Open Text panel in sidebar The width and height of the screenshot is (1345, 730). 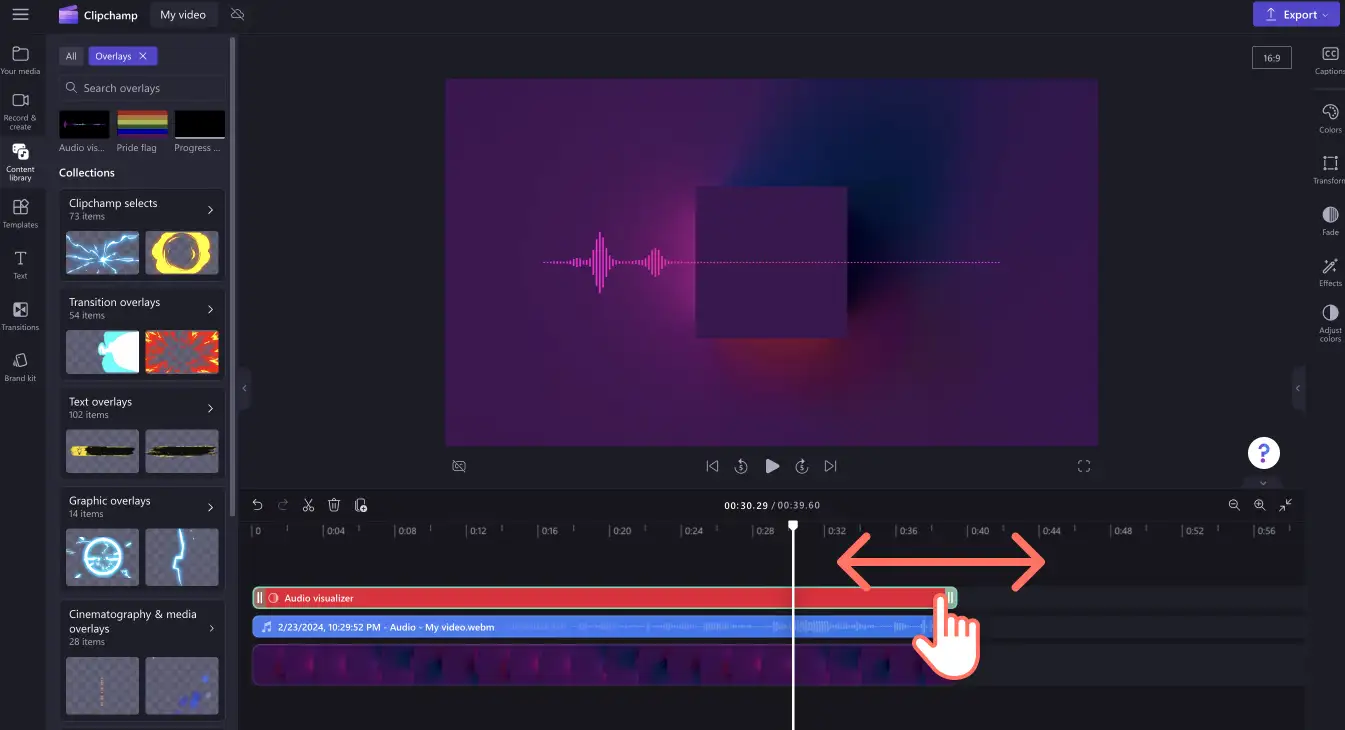(x=20, y=265)
